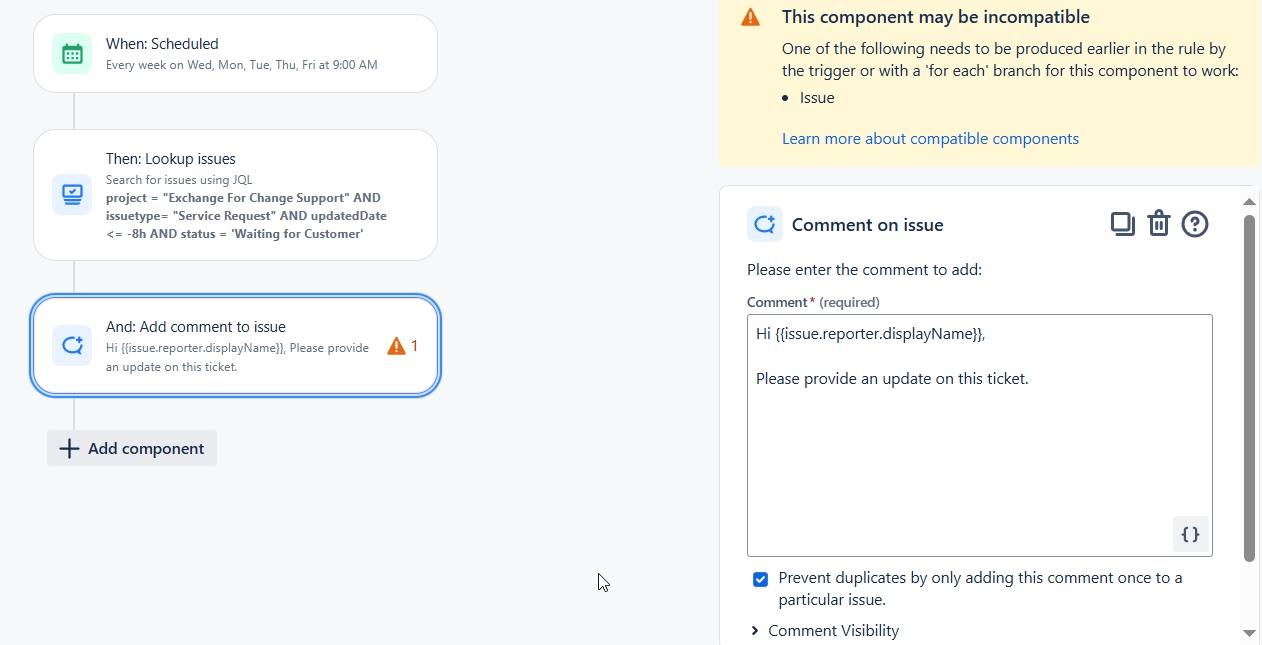Click the Add component button
This screenshot has width=1262, height=645.
coord(131,448)
